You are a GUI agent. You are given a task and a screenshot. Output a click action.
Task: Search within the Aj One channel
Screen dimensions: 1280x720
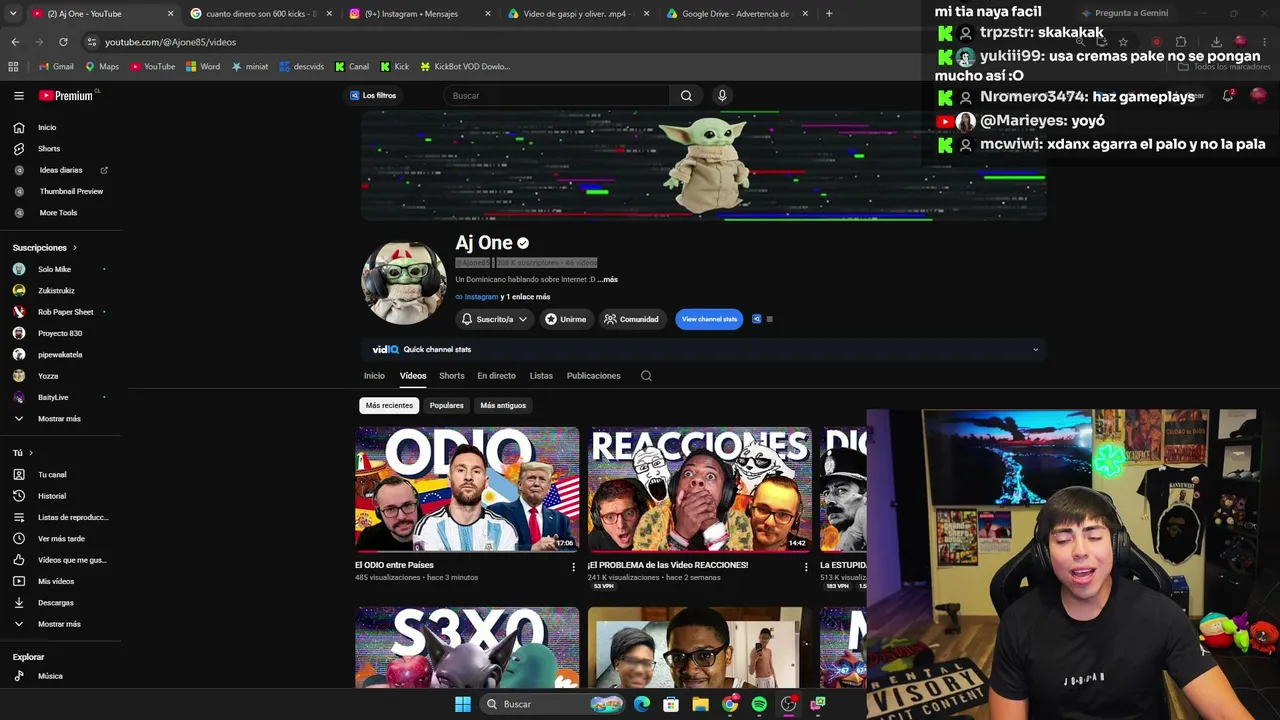click(646, 376)
